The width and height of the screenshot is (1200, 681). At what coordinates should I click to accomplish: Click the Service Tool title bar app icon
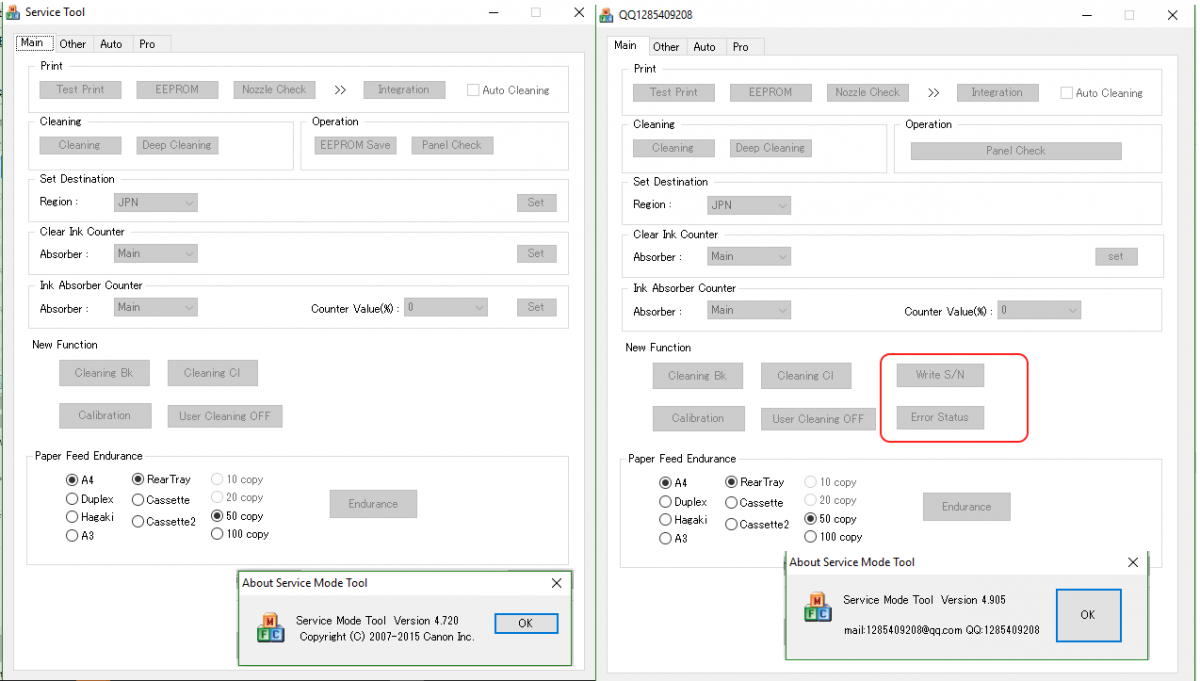pos(11,12)
